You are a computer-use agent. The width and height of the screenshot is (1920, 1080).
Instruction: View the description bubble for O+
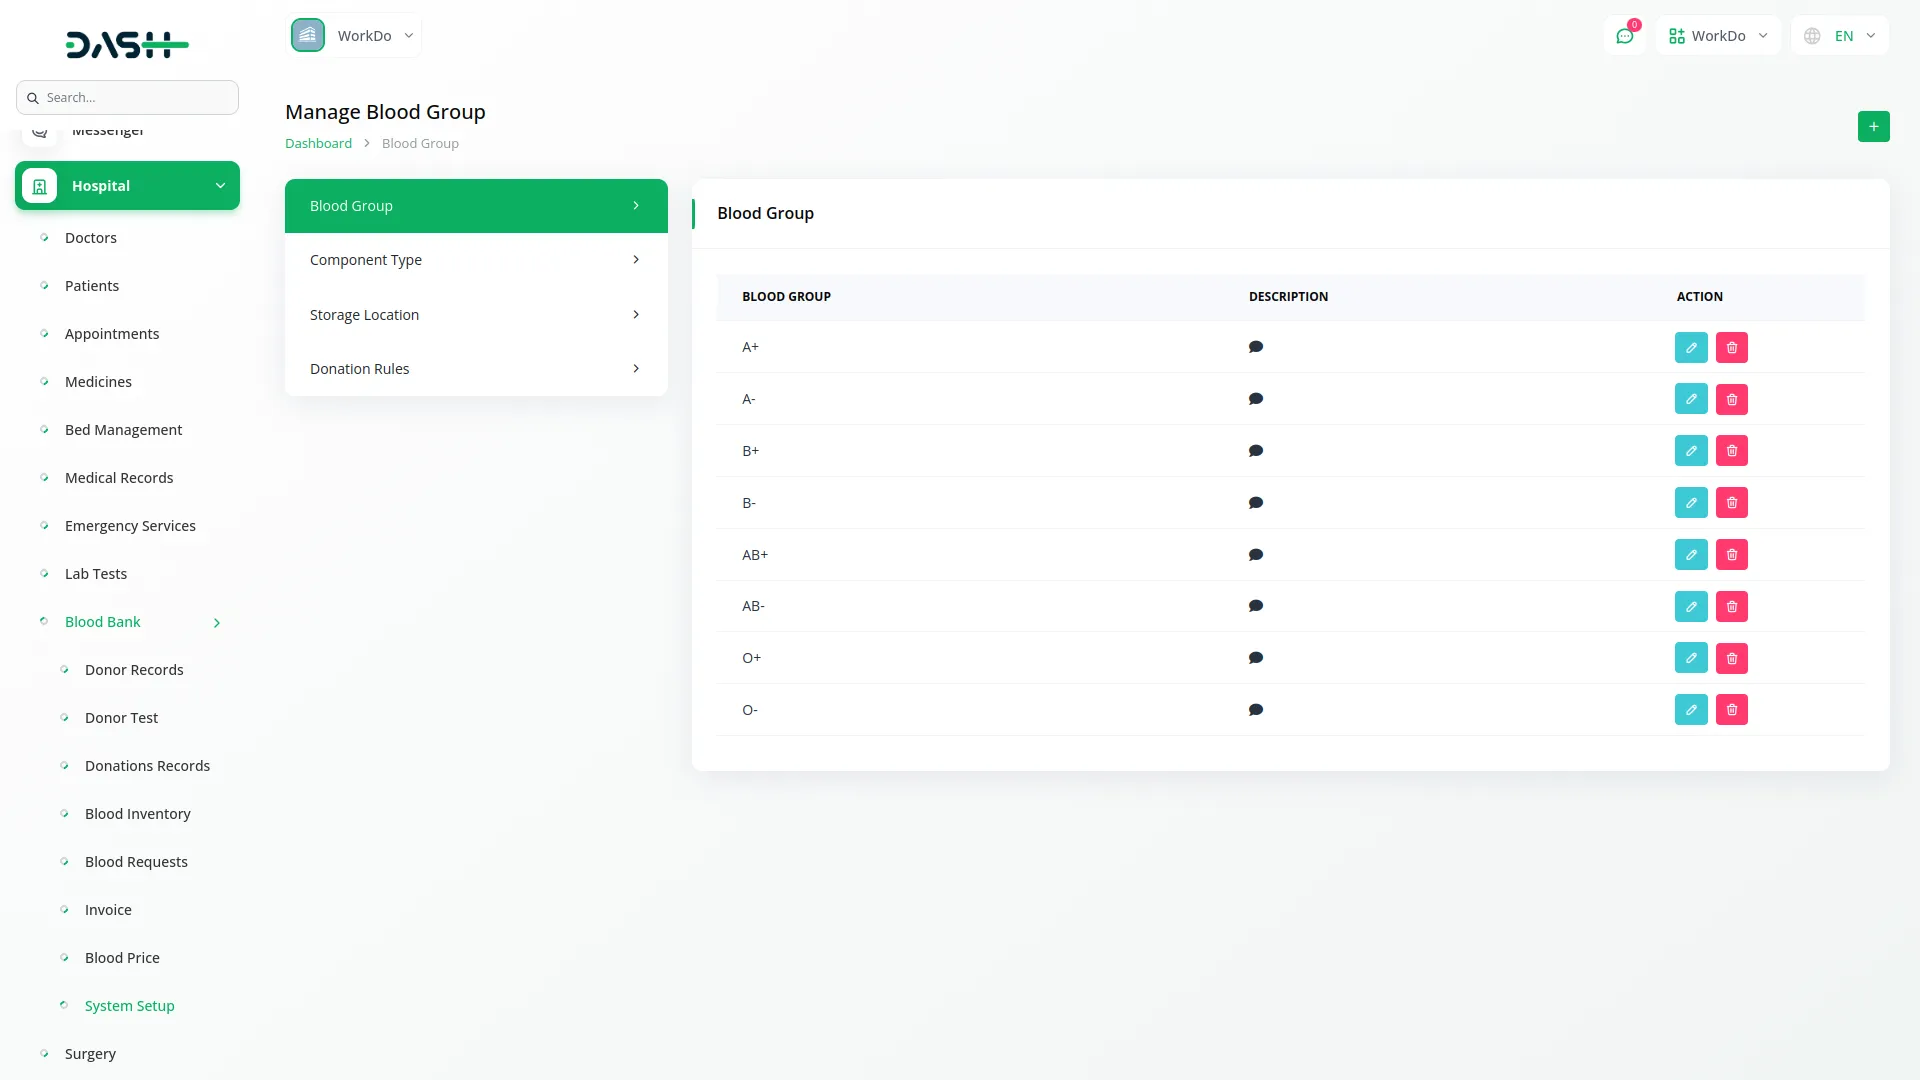1256,658
